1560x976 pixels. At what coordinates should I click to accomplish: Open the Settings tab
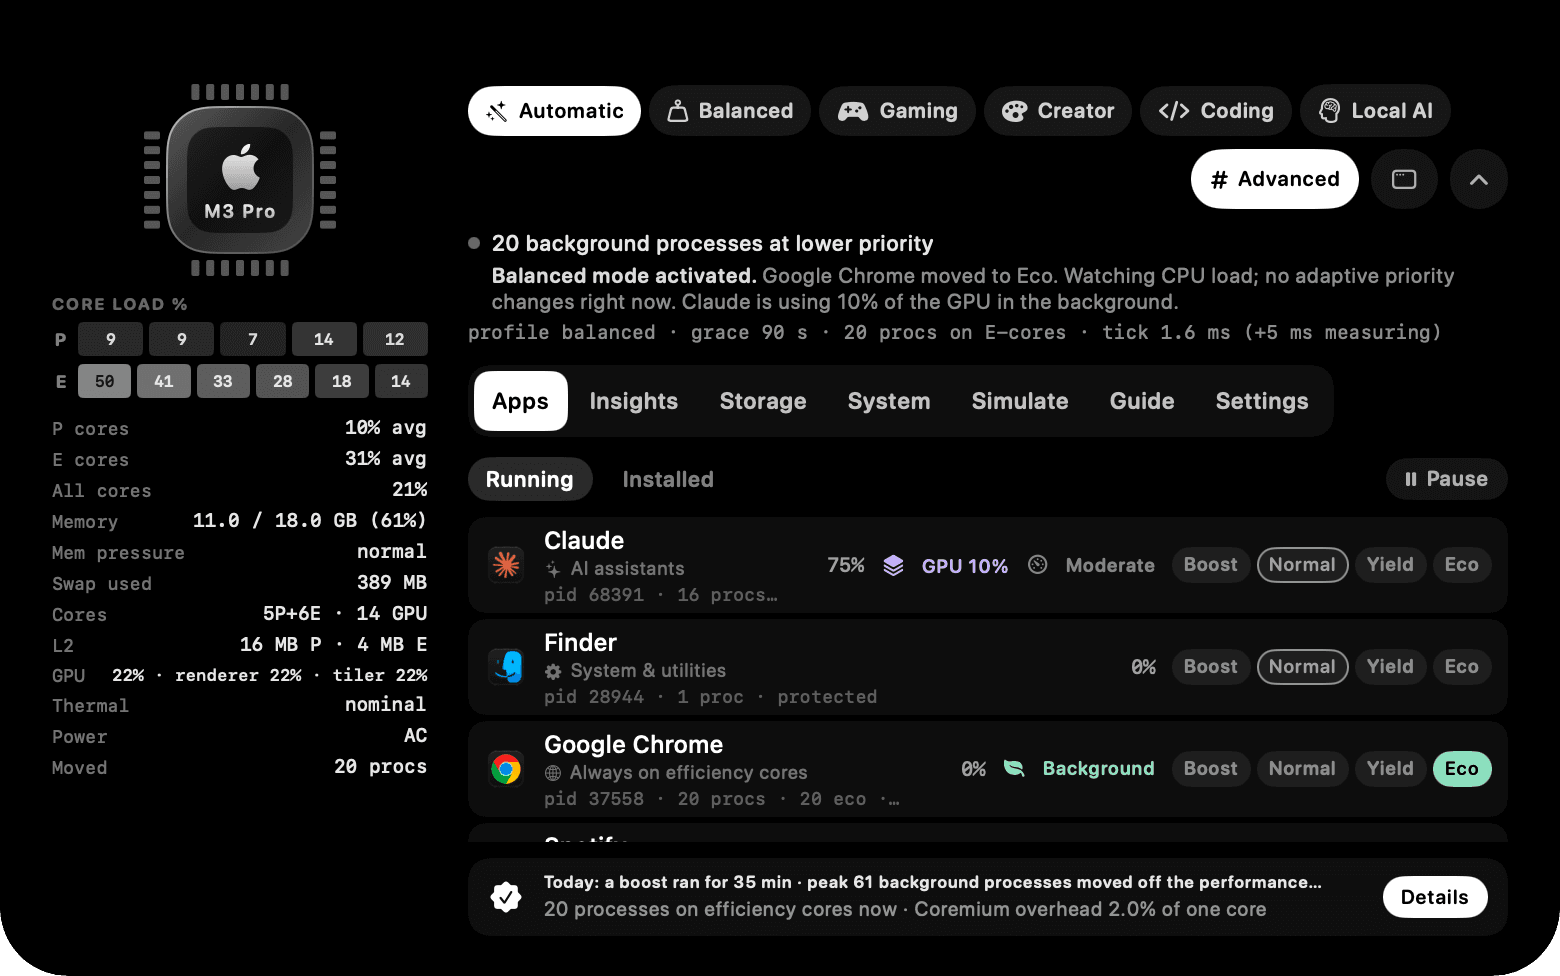tap(1262, 401)
